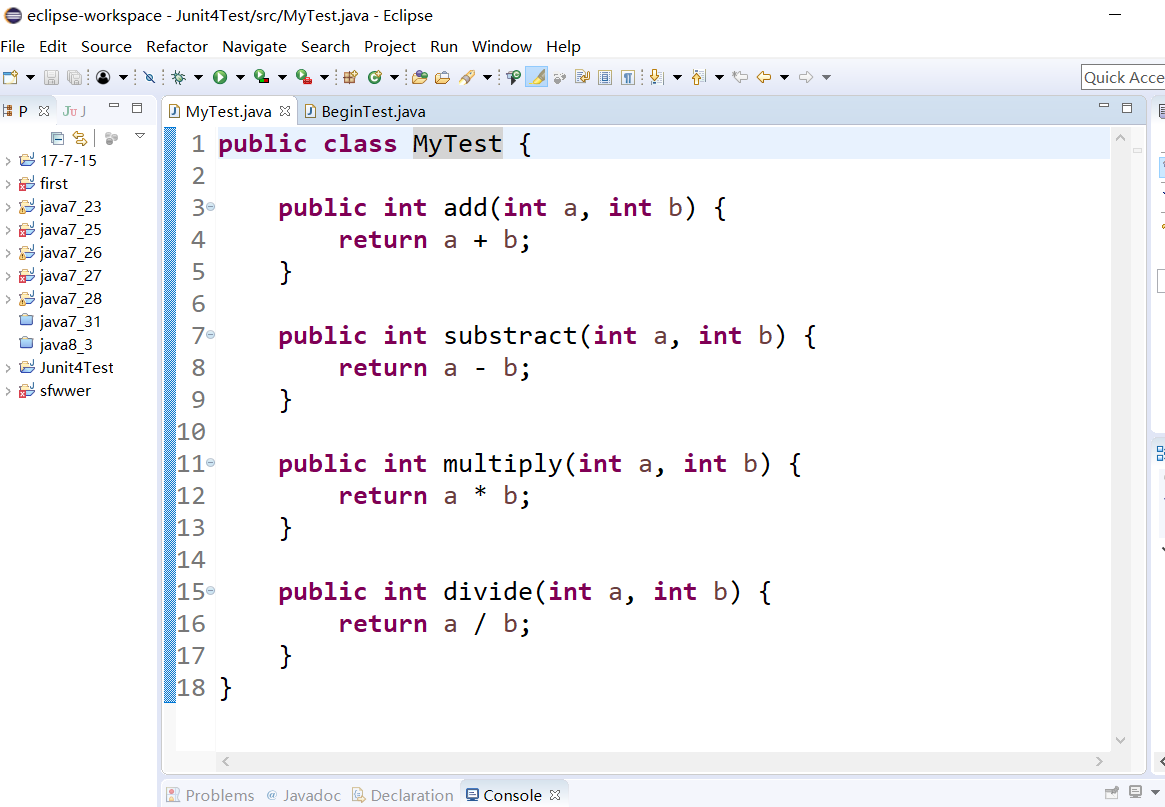
Task: Expand the Junit4Test project
Action: (x=7, y=368)
